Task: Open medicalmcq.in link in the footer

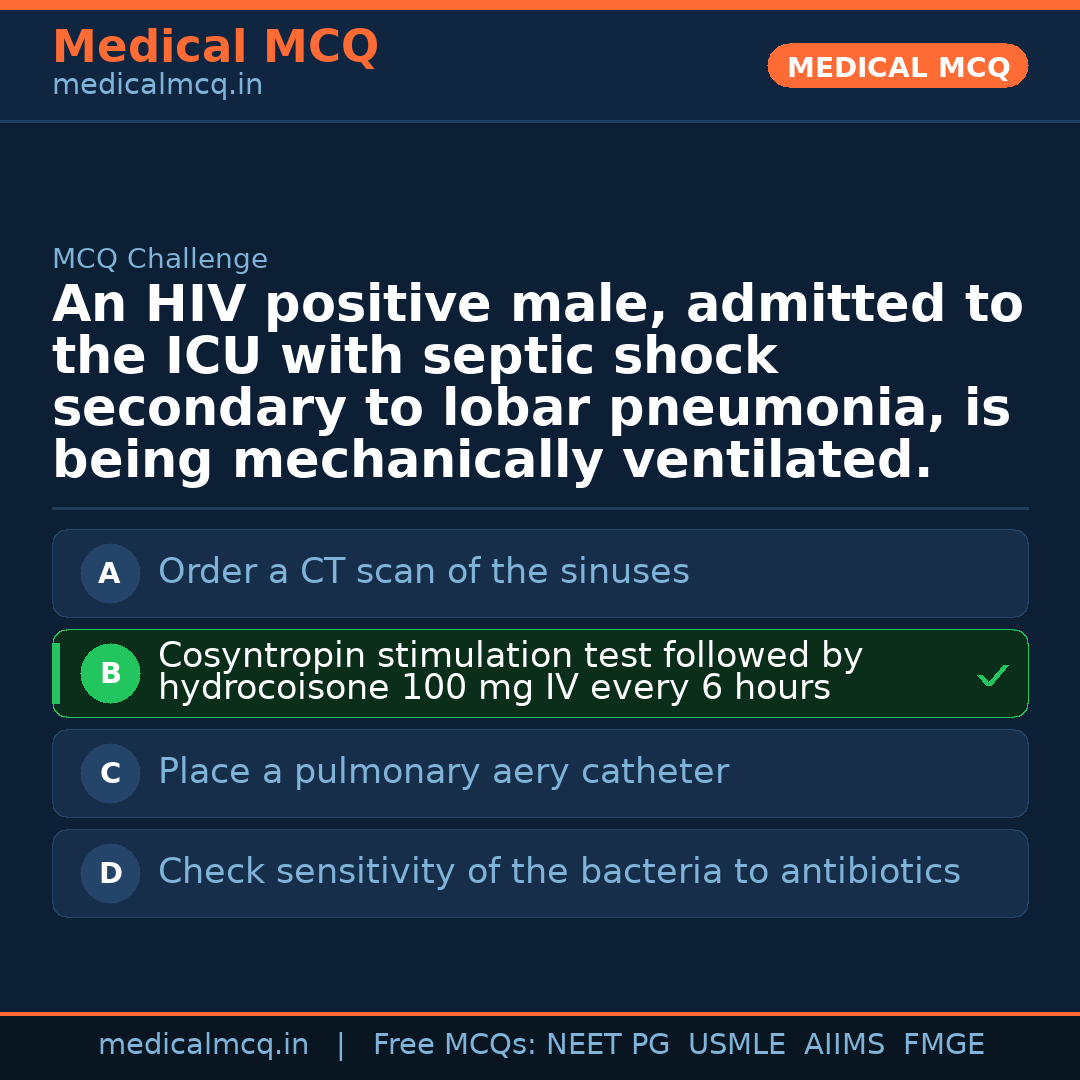Action: 203,1045
